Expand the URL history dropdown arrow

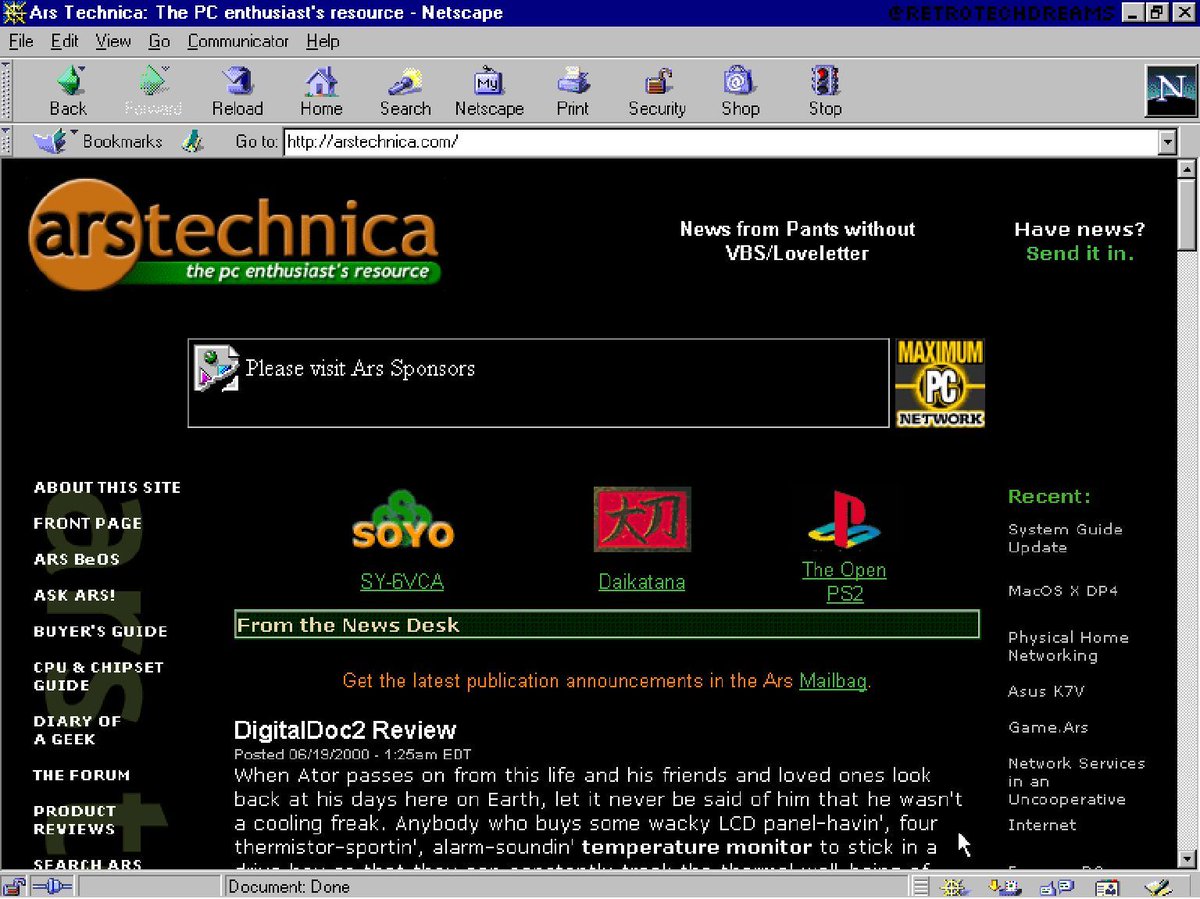coord(1167,142)
